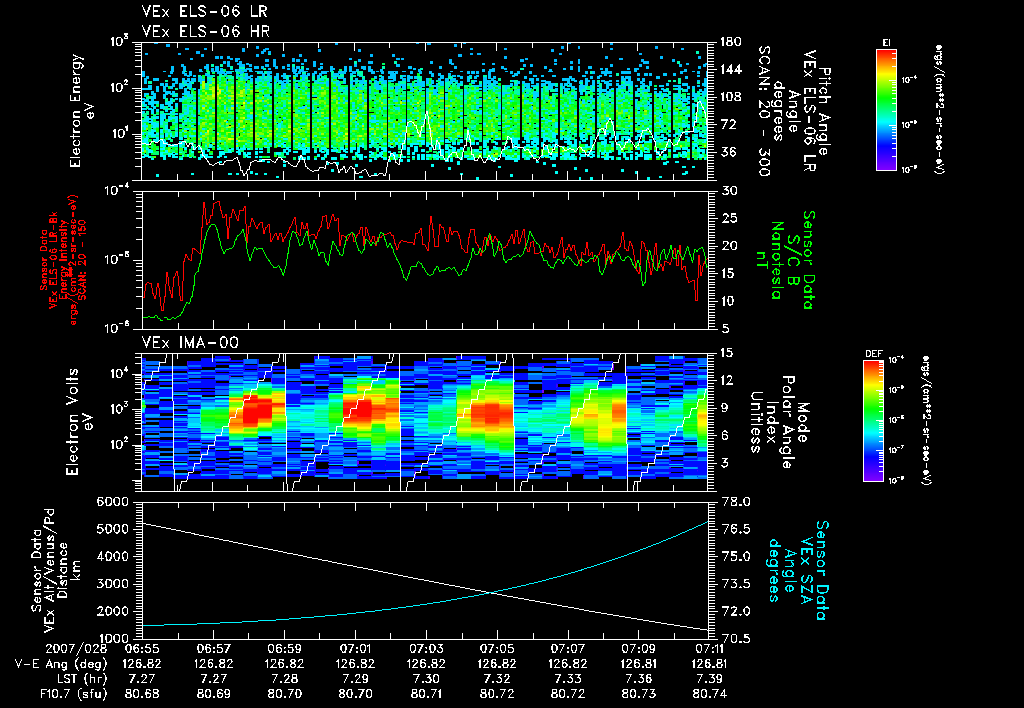Image resolution: width=1024 pixels, height=708 pixels.
Task: Click the 78.0 SZA axis tick label
Action: click(735, 502)
